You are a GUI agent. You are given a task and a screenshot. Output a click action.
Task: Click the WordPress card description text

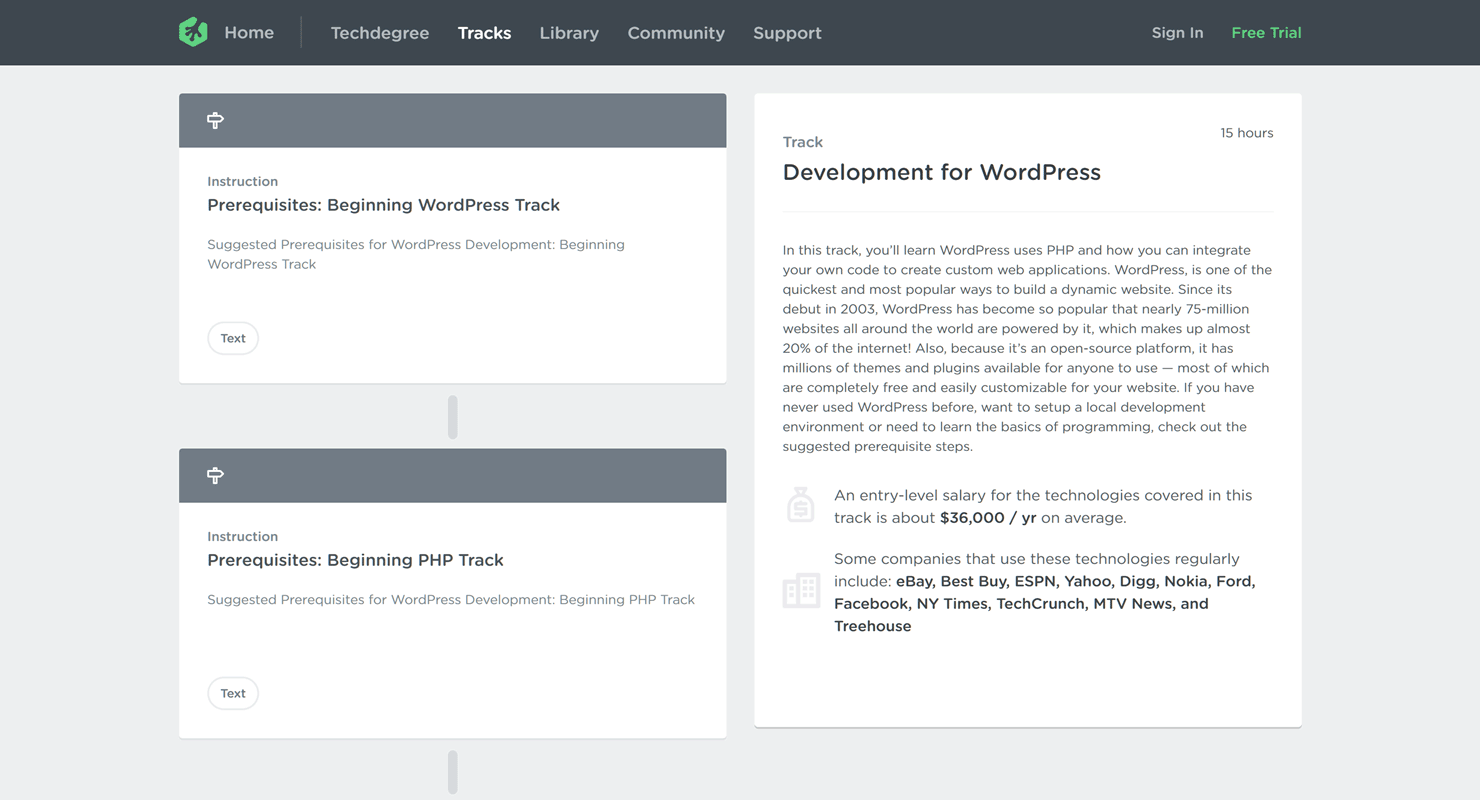click(416, 254)
